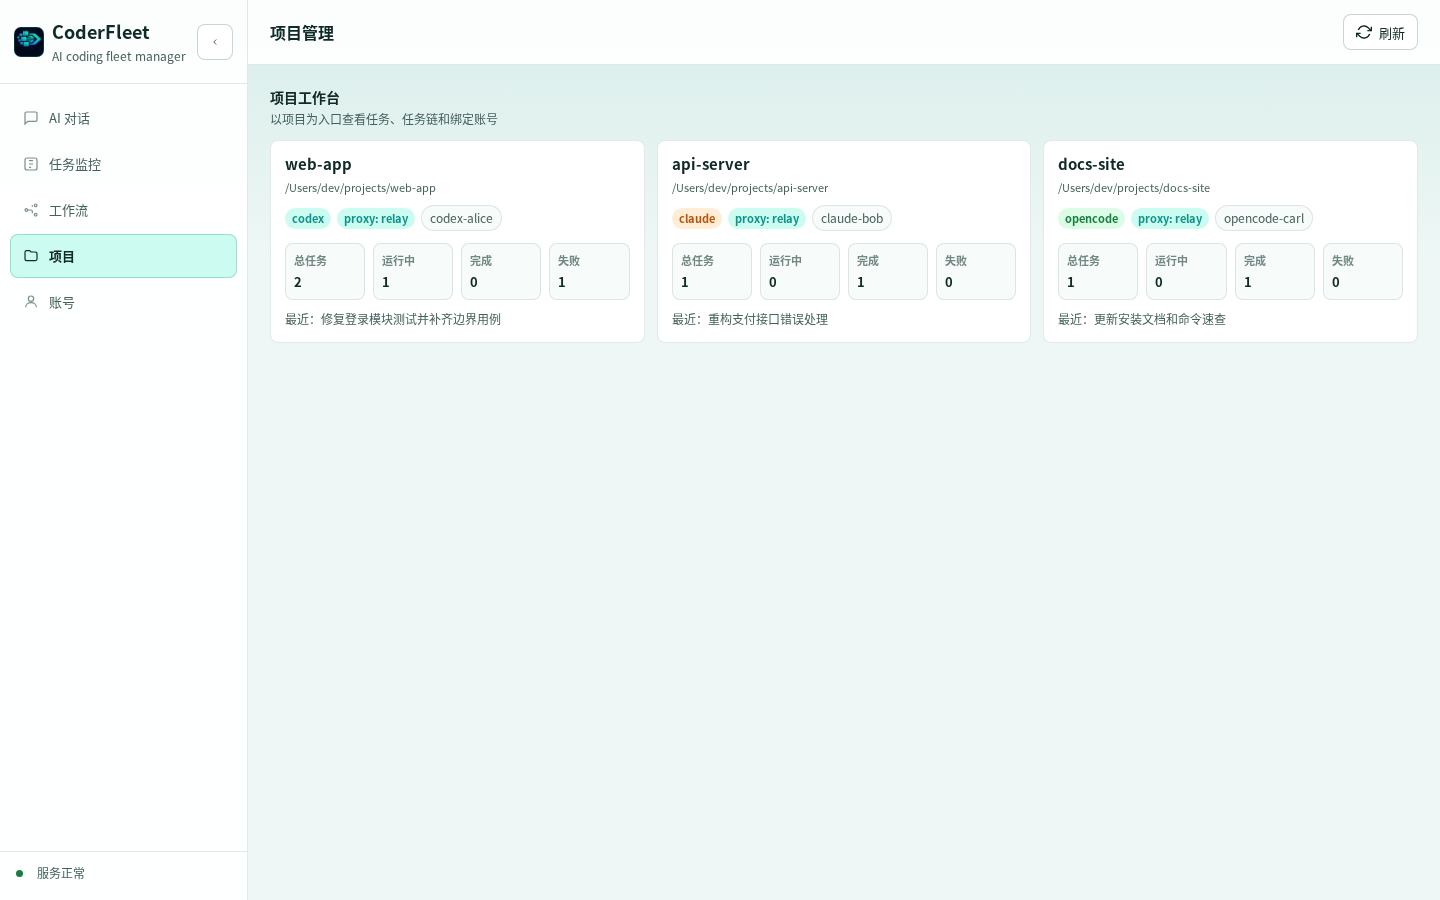The height and width of the screenshot is (900, 1440).
Task: Click recent task 更新安装文档和命令速查
Action: (x=1160, y=319)
